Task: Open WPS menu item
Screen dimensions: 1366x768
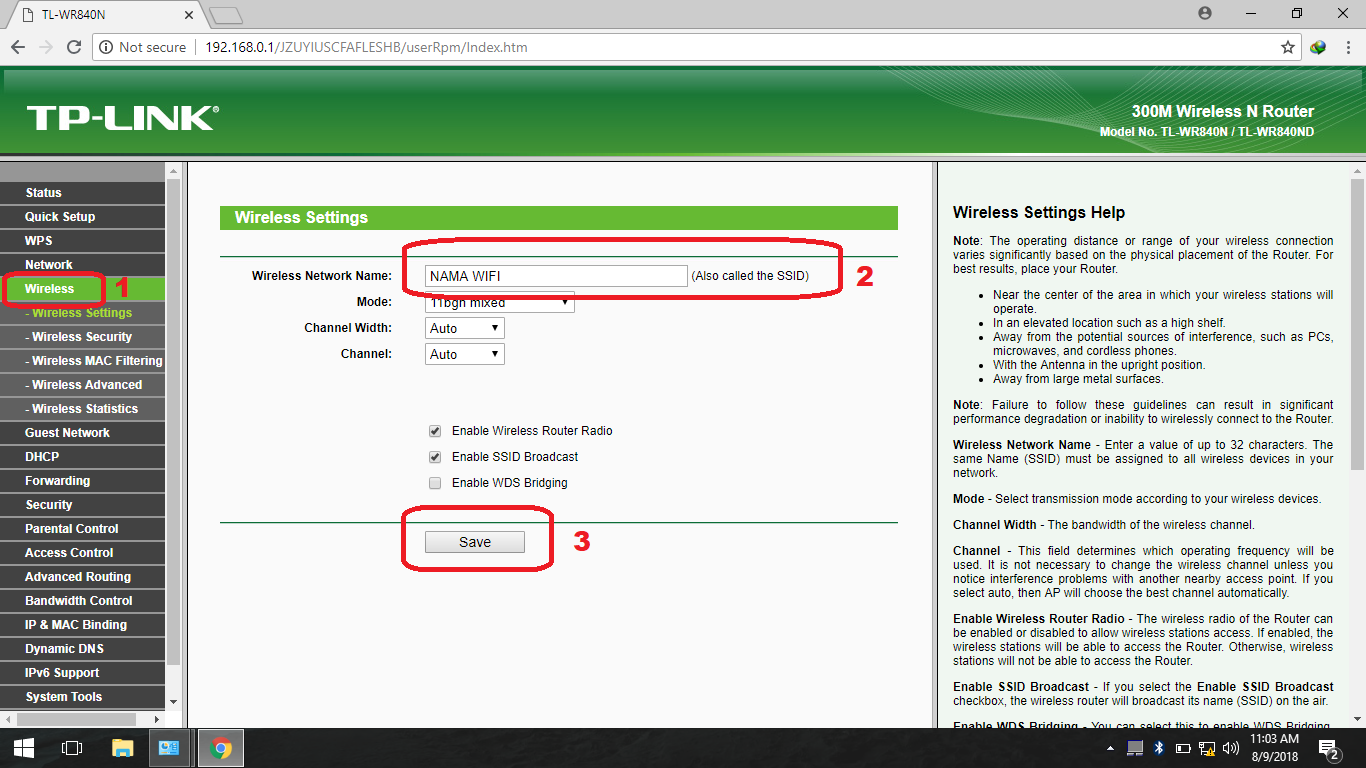Action: tap(82, 241)
